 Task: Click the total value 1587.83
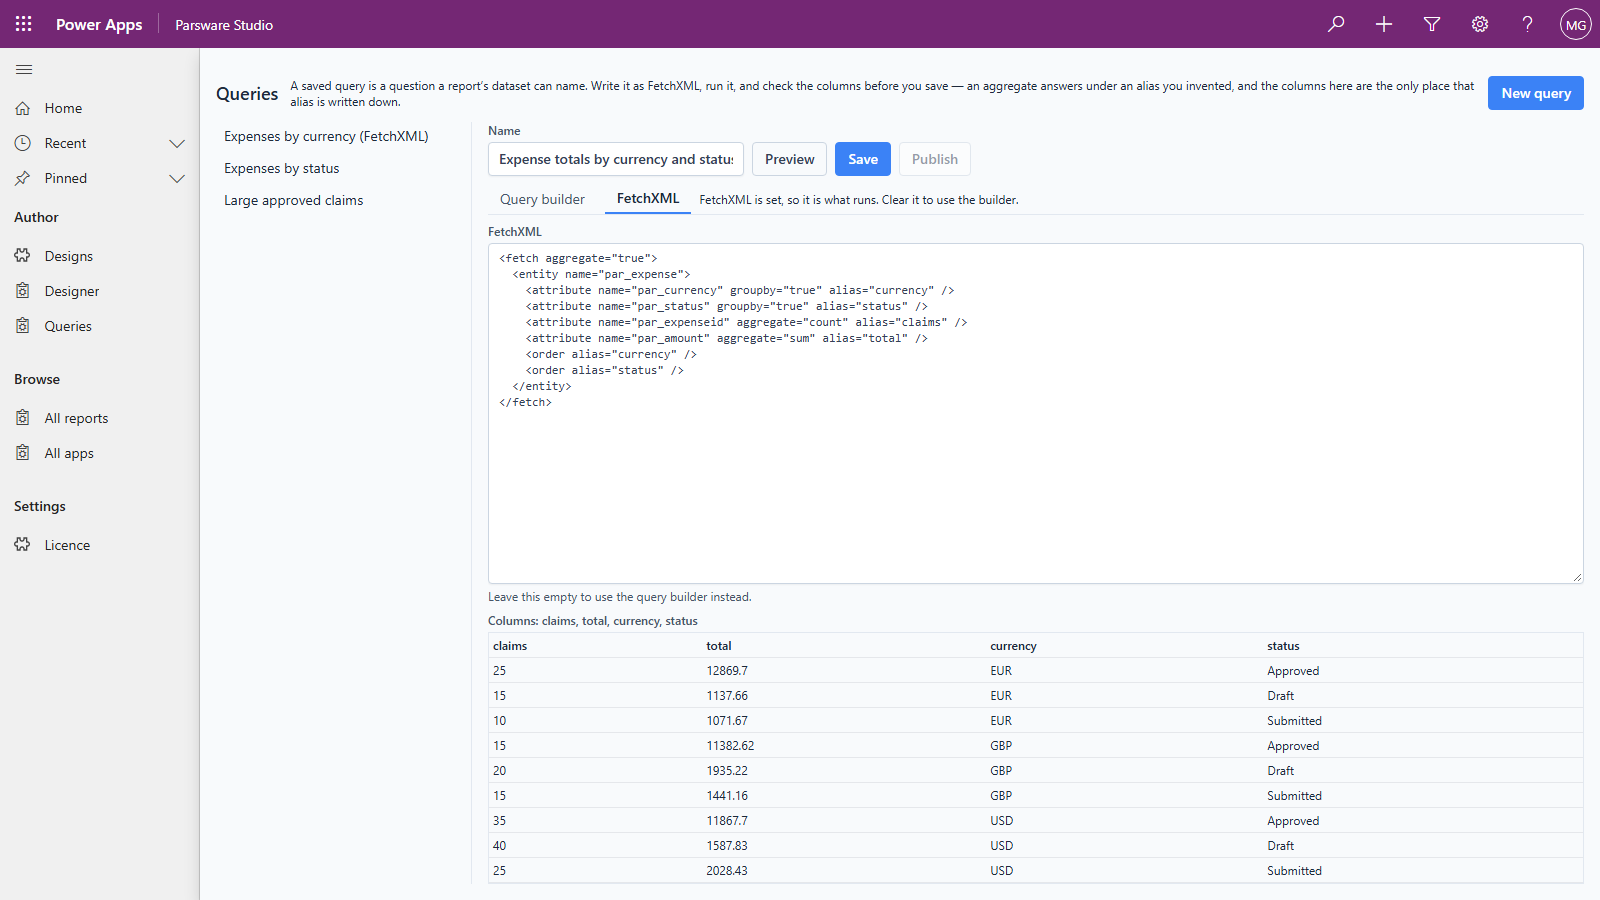727,846
